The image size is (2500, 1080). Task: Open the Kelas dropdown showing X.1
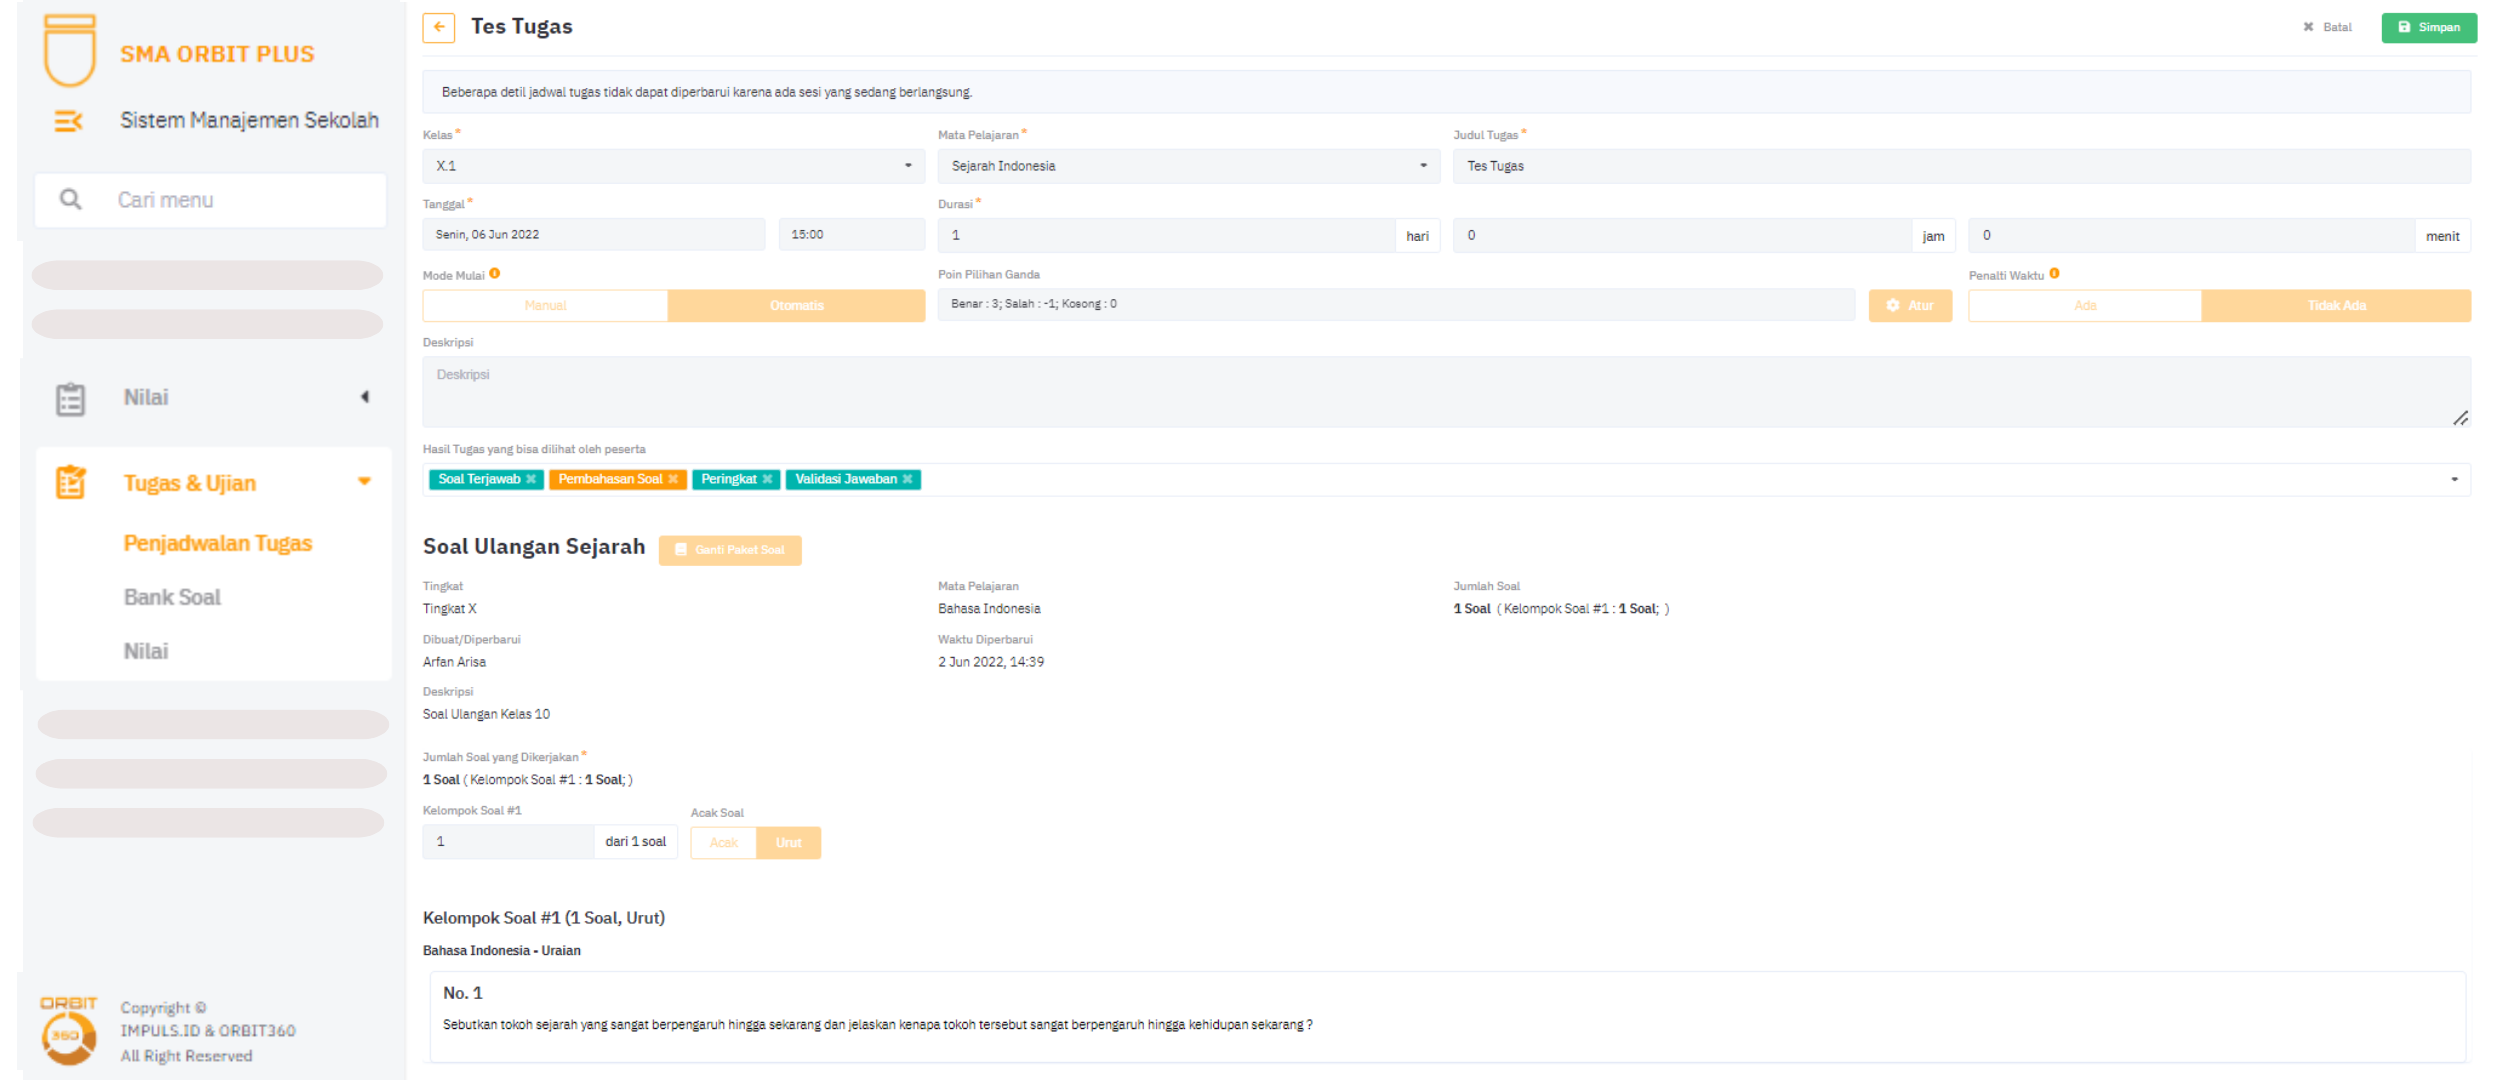click(672, 166)
